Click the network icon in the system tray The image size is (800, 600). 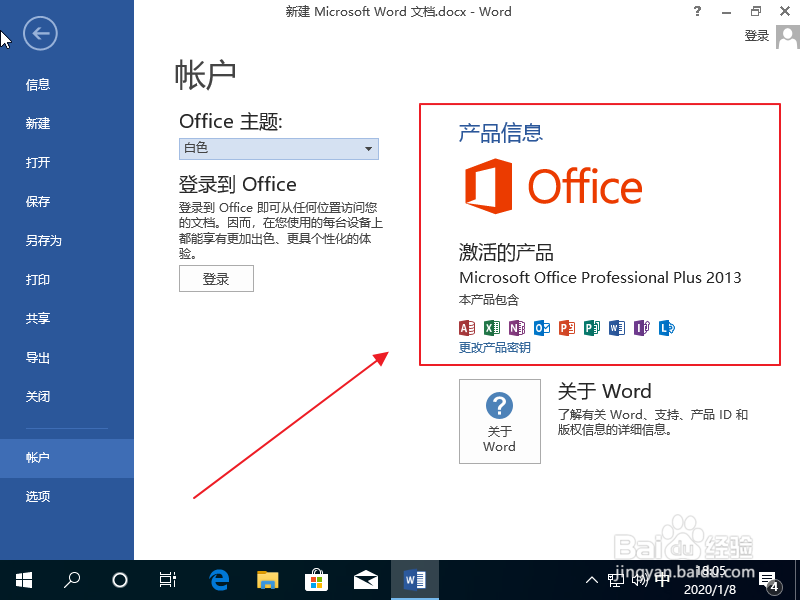coord(616,580)
